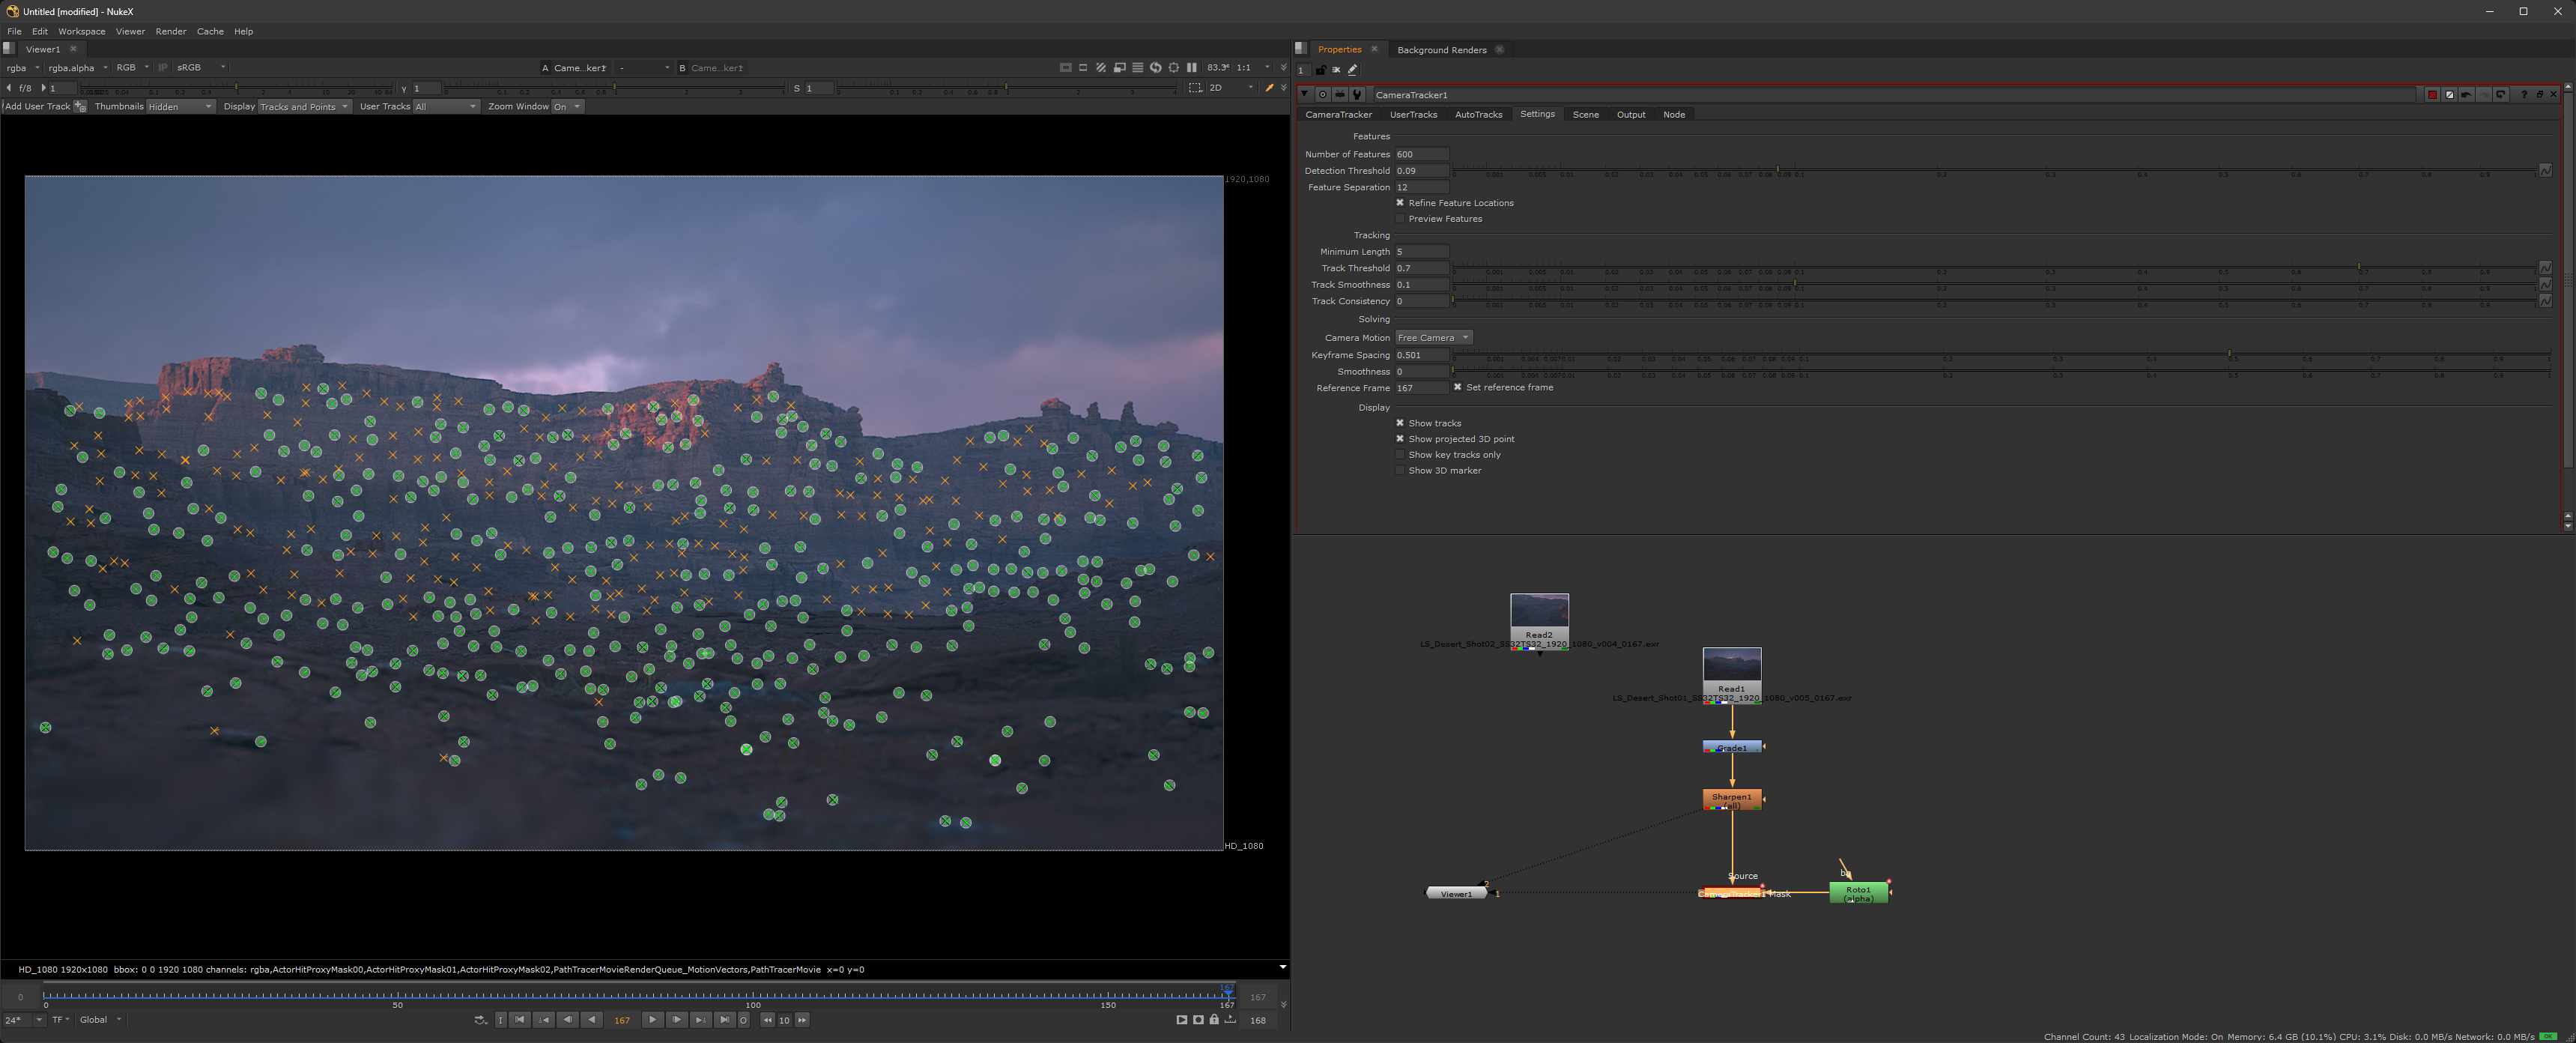Enable Preview Features checkbox
2576x1043 pixels.
coord(1400,219)
